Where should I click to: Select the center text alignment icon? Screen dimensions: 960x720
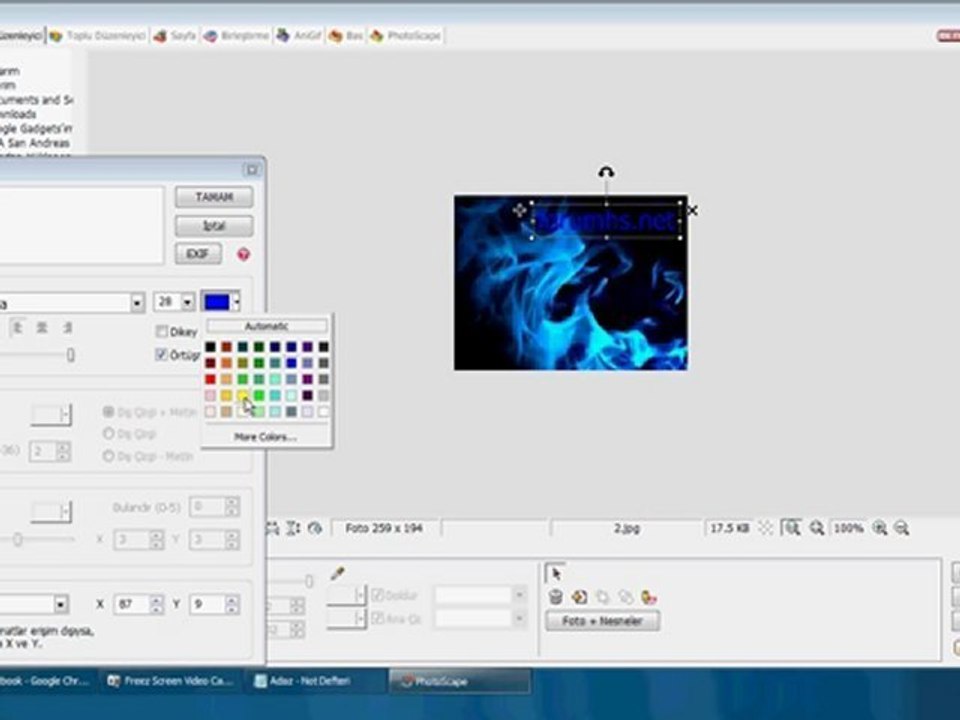42,328
